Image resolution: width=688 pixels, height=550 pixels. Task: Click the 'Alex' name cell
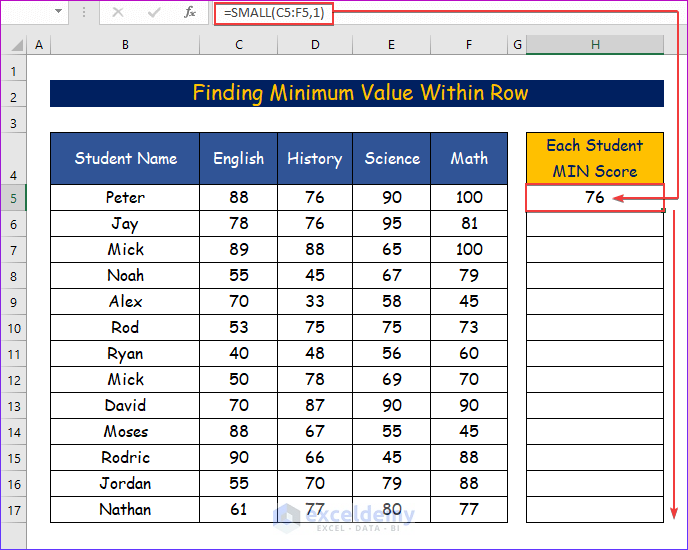(125, 301)
